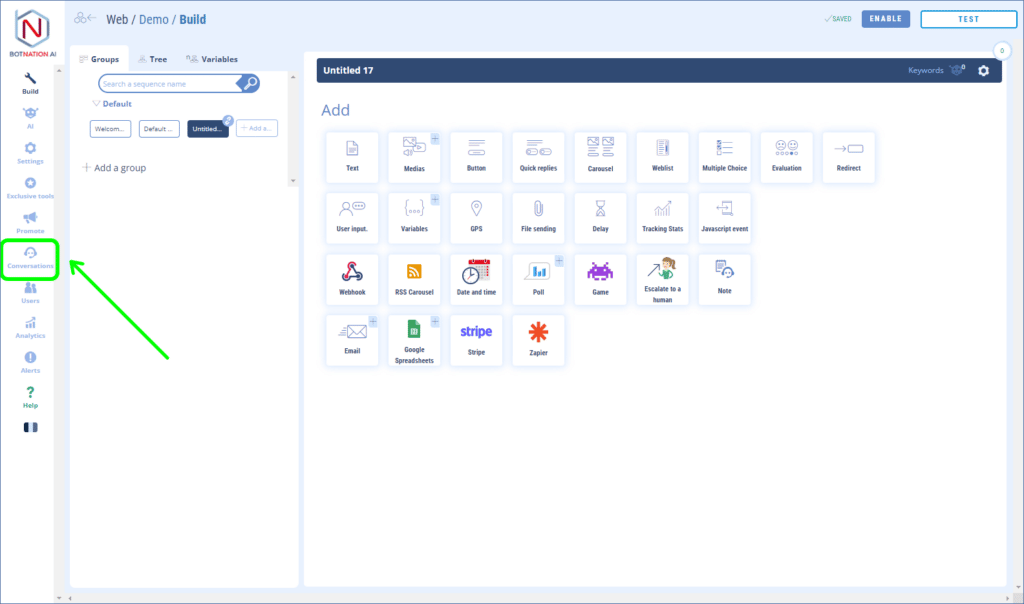Screen dimensions: 1024x604
Task: Open the Variables tab
Action: tap(212, 59)
